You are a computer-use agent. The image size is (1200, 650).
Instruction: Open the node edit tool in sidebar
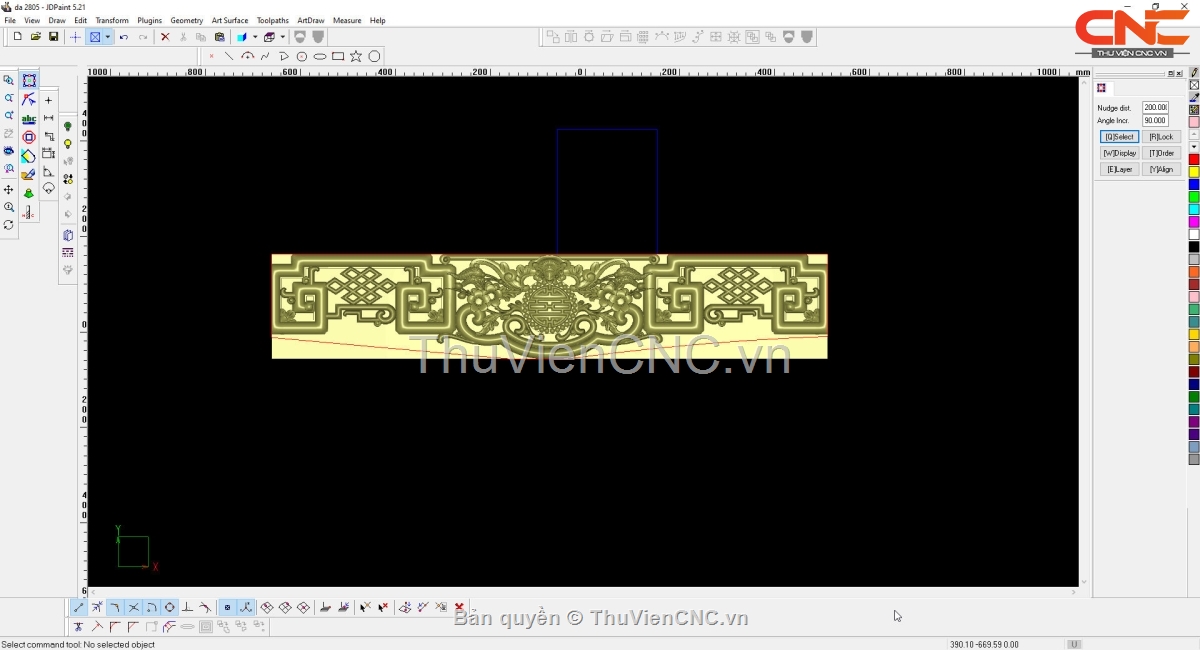pos(29,100)
